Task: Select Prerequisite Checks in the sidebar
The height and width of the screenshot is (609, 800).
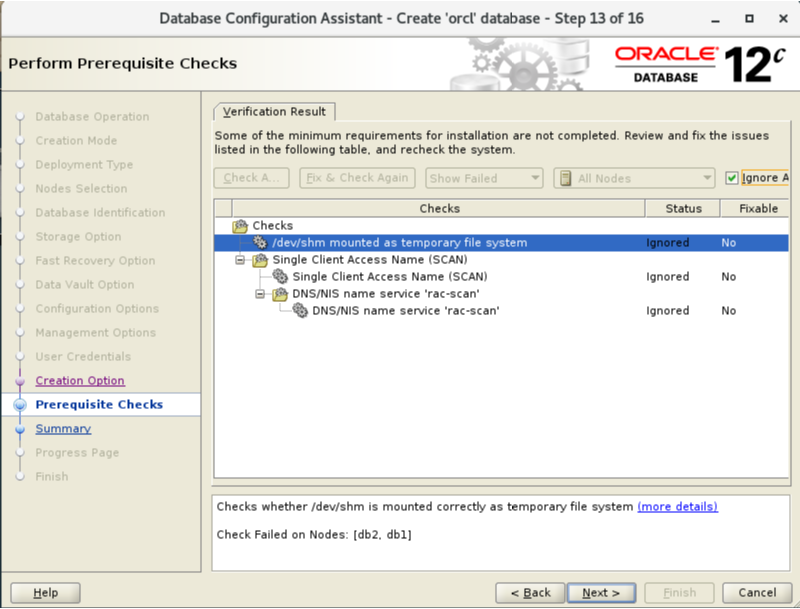Action: tap(99, 404)
